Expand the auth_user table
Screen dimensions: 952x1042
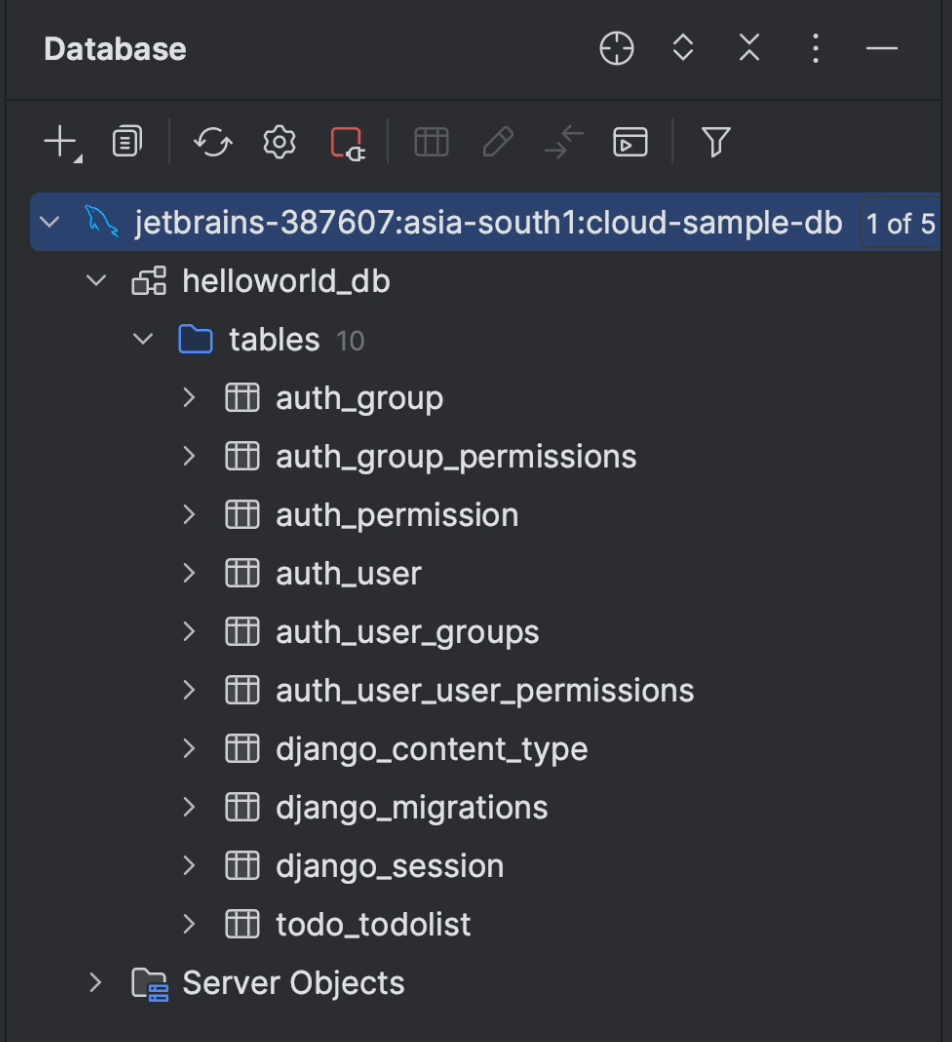189,573
